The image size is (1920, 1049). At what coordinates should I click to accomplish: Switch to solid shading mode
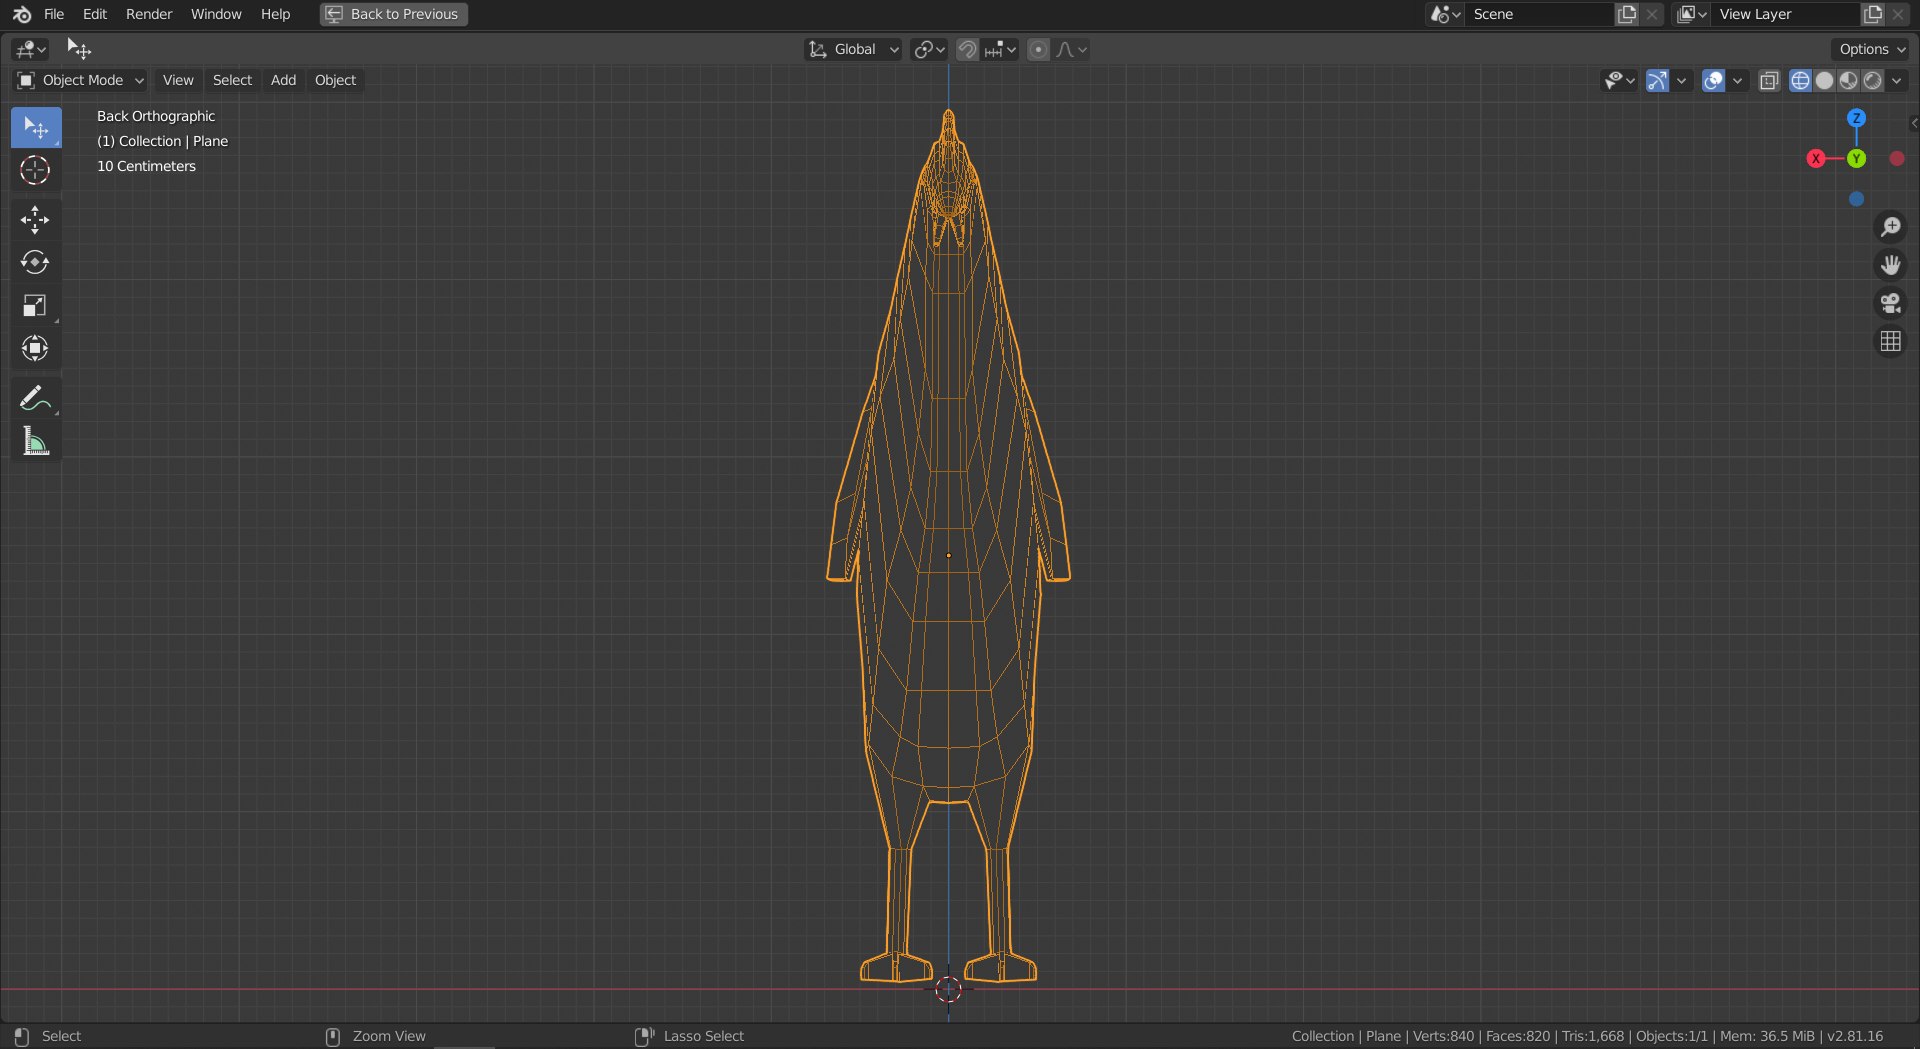click(x=1824, y=81)
